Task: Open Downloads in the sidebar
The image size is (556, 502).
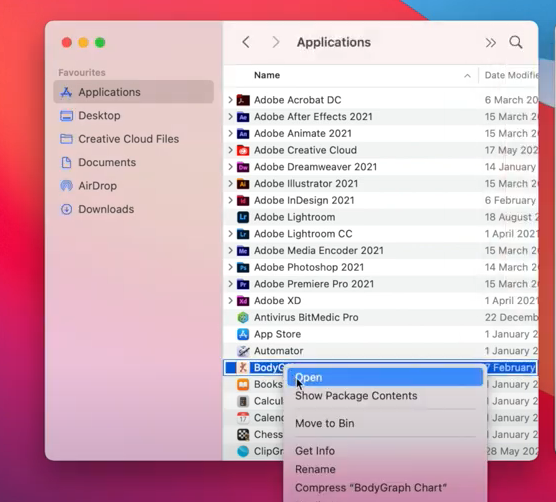Action: 134,209
